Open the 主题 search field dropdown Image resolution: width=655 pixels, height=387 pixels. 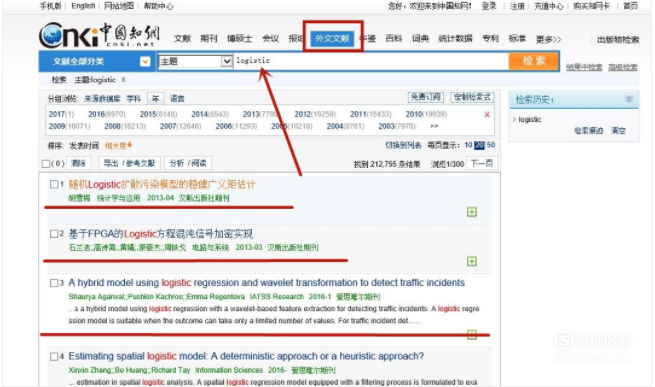[x=226, y=61]
